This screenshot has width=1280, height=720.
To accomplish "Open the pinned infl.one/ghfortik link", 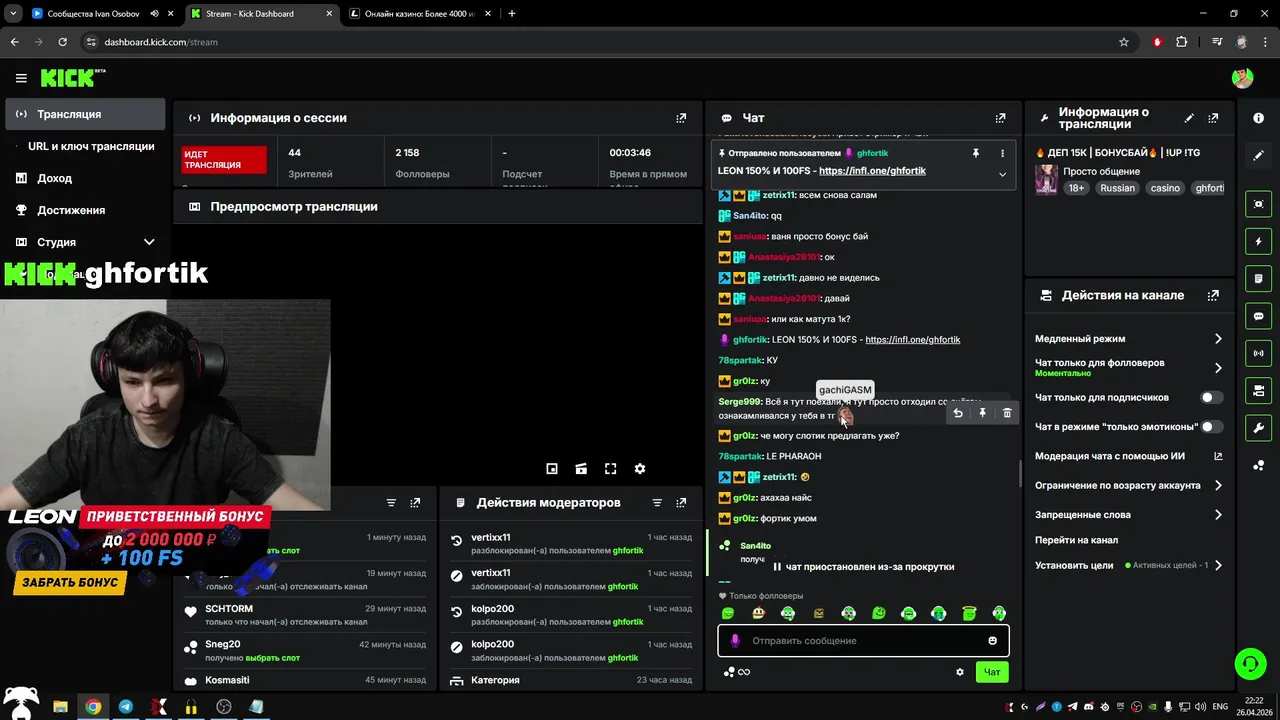I will click(872, 171).
